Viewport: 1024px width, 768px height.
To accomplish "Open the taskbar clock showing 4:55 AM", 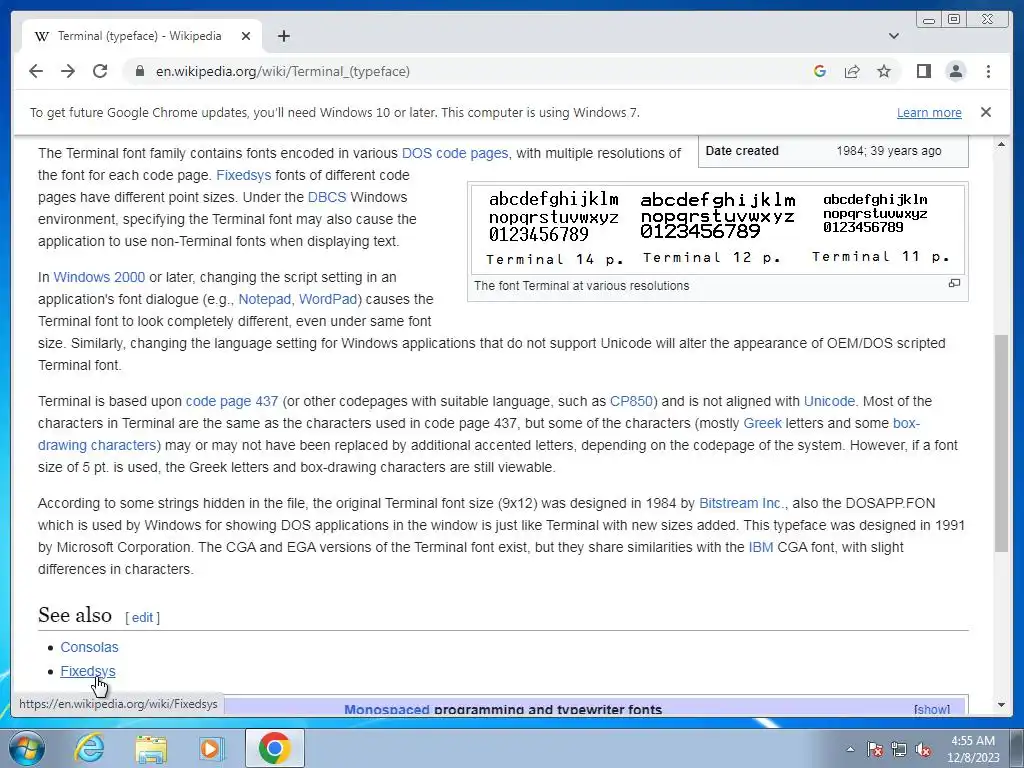I will (x=973, y=749).
